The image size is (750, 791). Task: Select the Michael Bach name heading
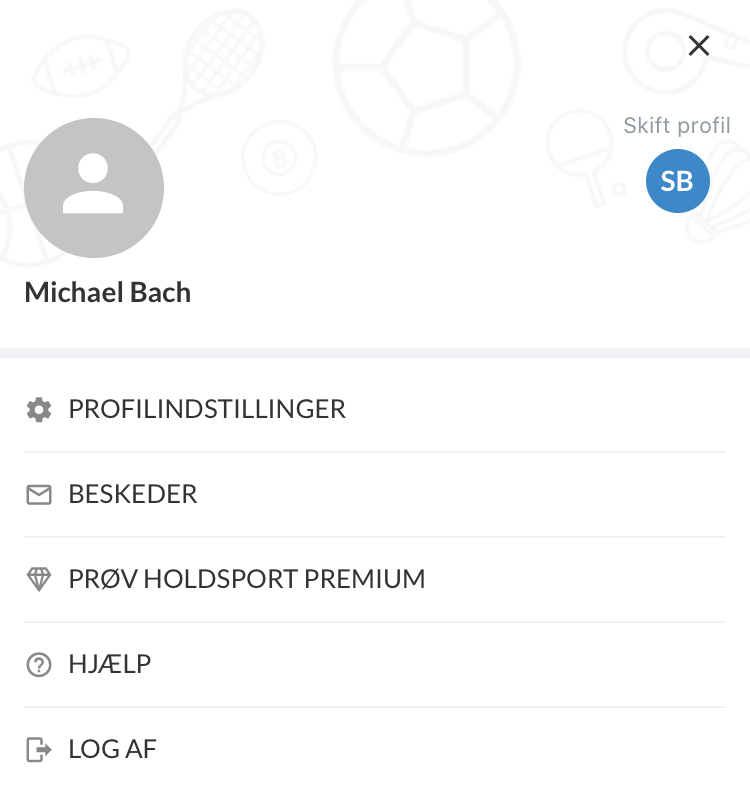pyautogui.click(x=107, y=292)
